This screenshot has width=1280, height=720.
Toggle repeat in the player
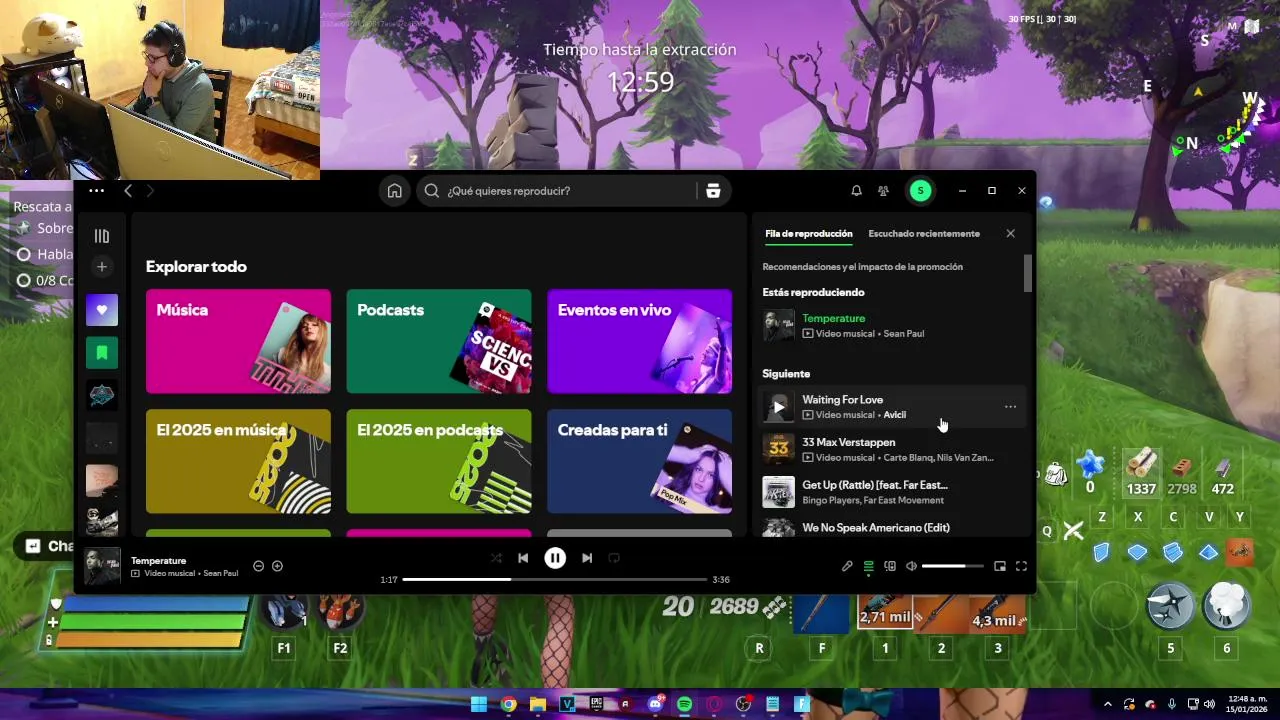coord(614,558)
